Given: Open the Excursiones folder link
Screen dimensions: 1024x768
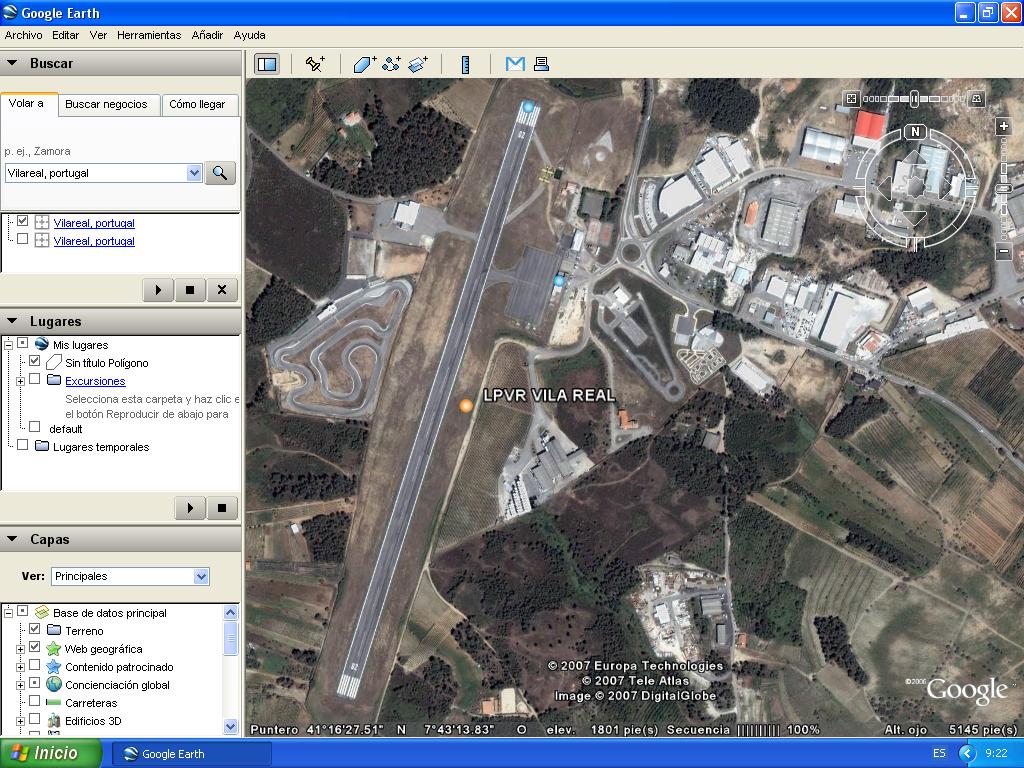Looking at the screenshot, I should 95,381.
